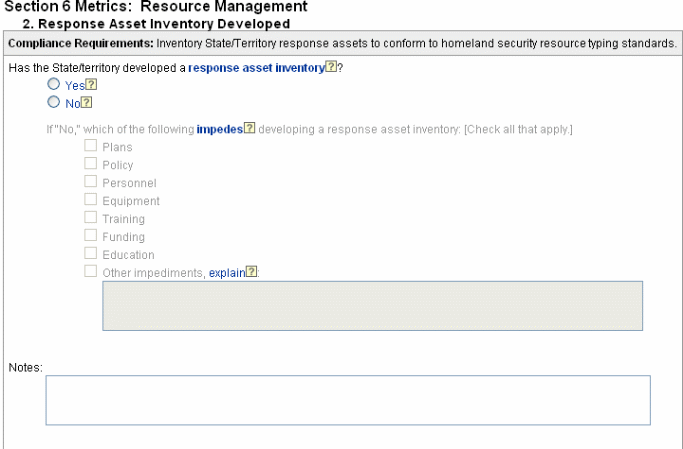Select the Yes radio button

pyautogui.click(x=54, y=84)
